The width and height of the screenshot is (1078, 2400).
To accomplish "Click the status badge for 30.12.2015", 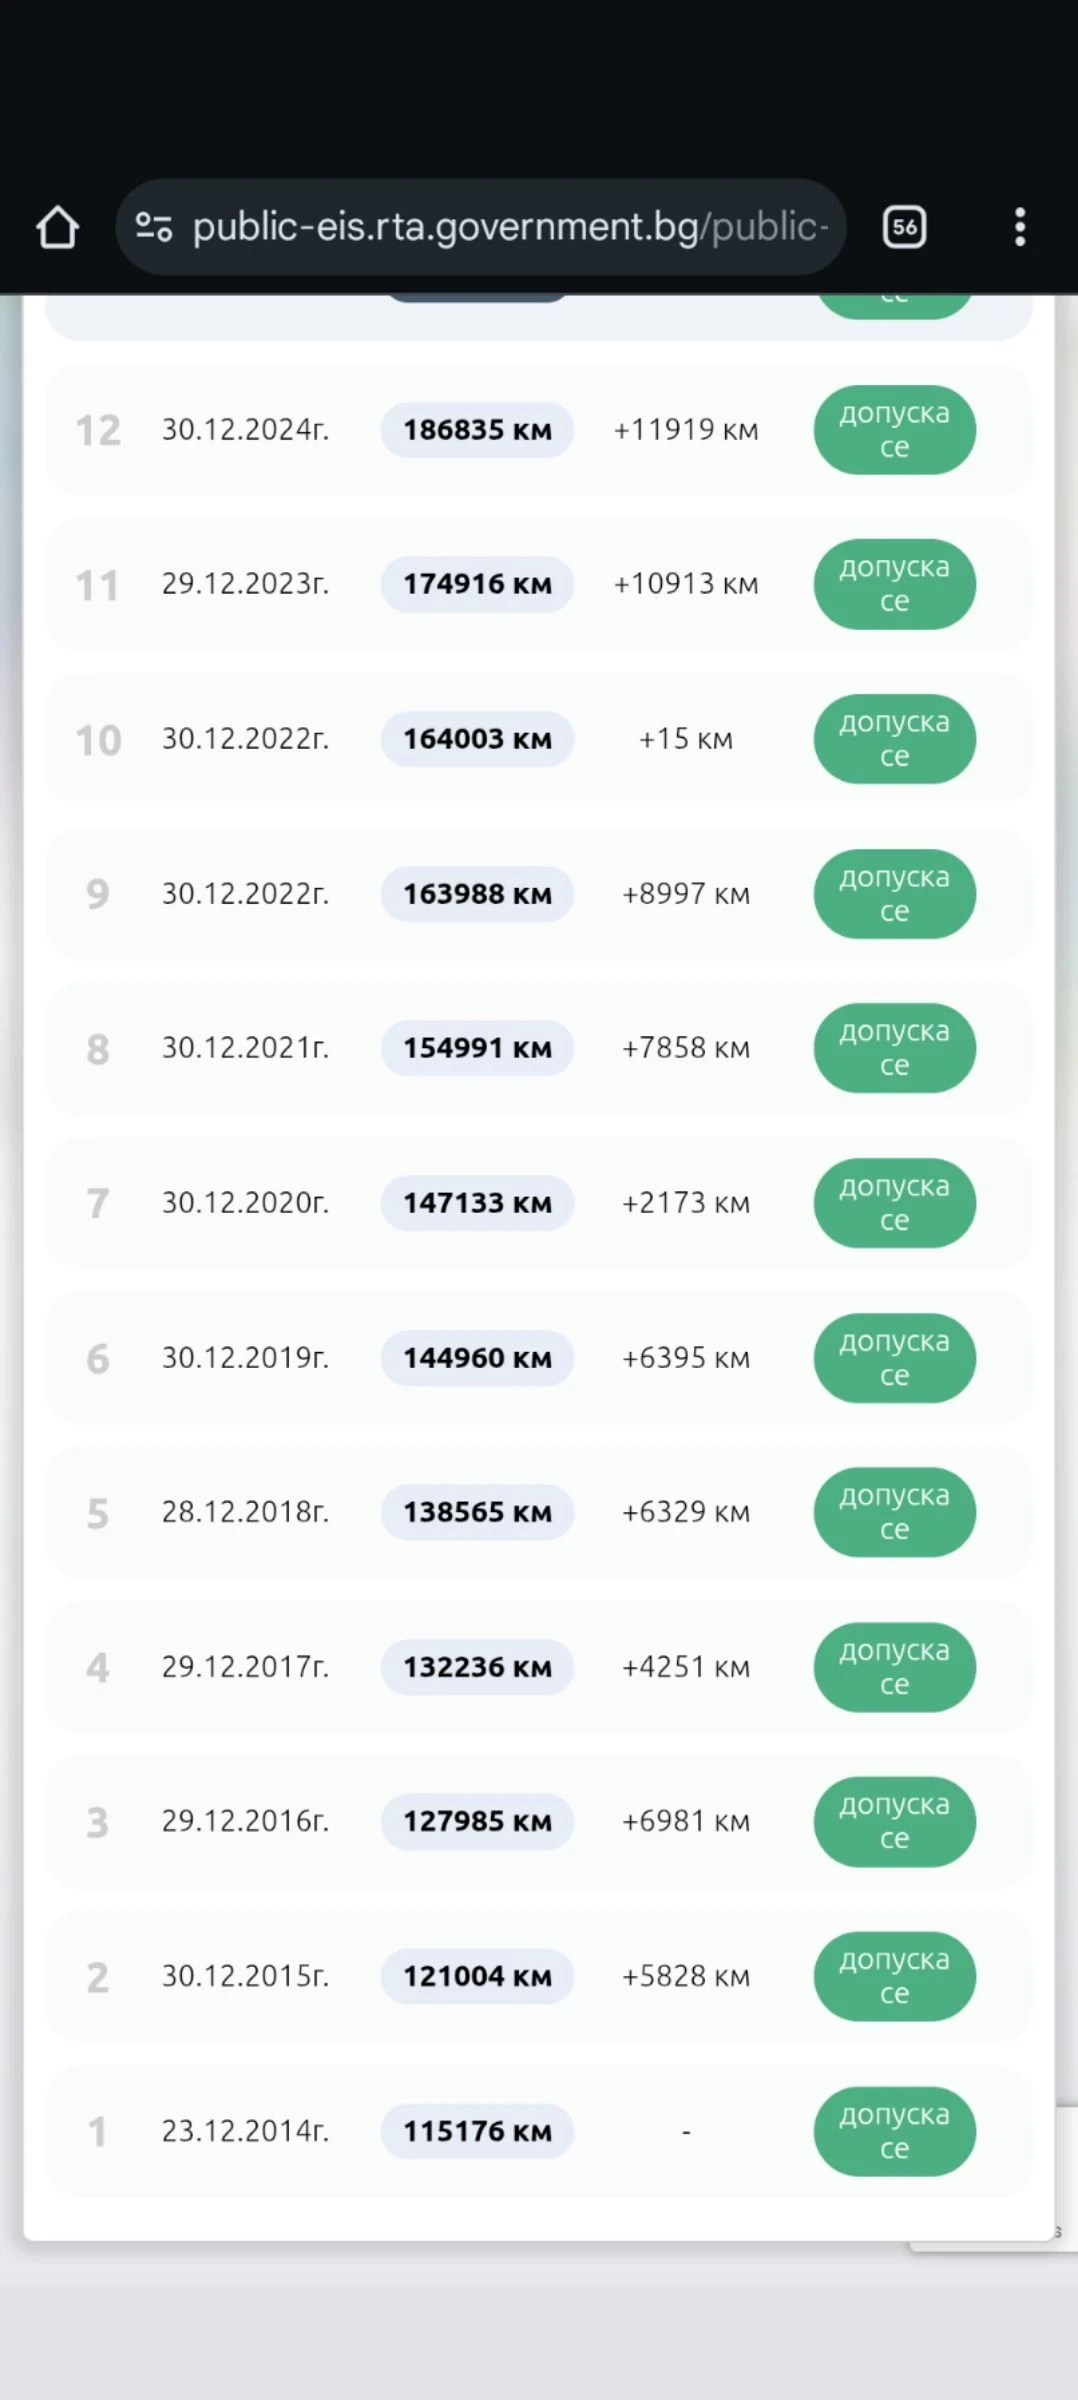I will pos(894,1976).
